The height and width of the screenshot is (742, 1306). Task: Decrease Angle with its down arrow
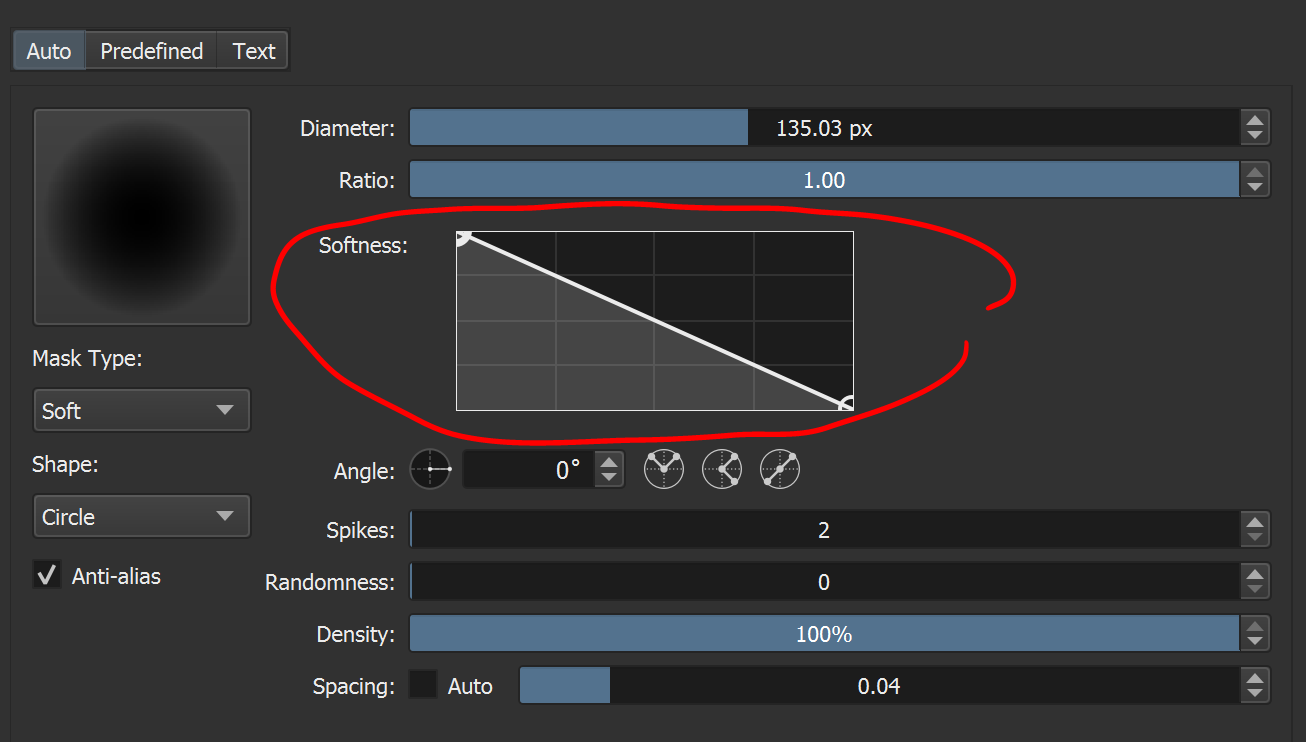click(609, 478)
